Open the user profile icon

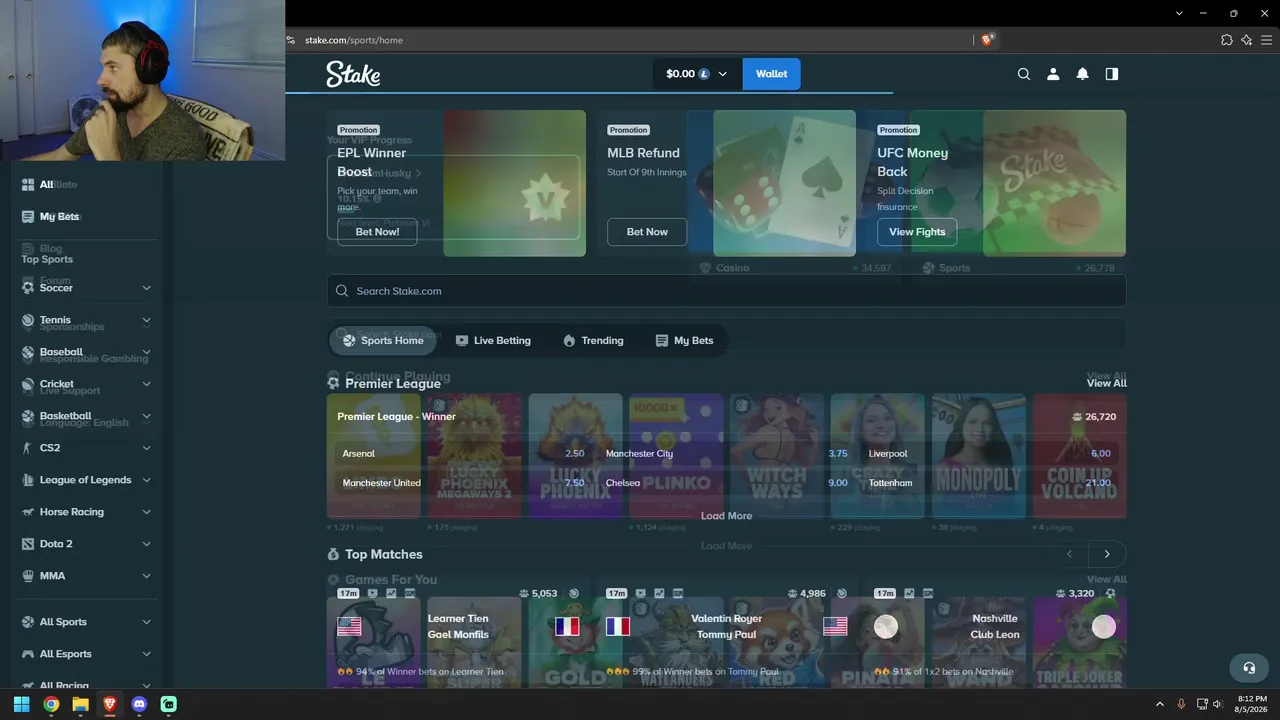(1053, 74)
